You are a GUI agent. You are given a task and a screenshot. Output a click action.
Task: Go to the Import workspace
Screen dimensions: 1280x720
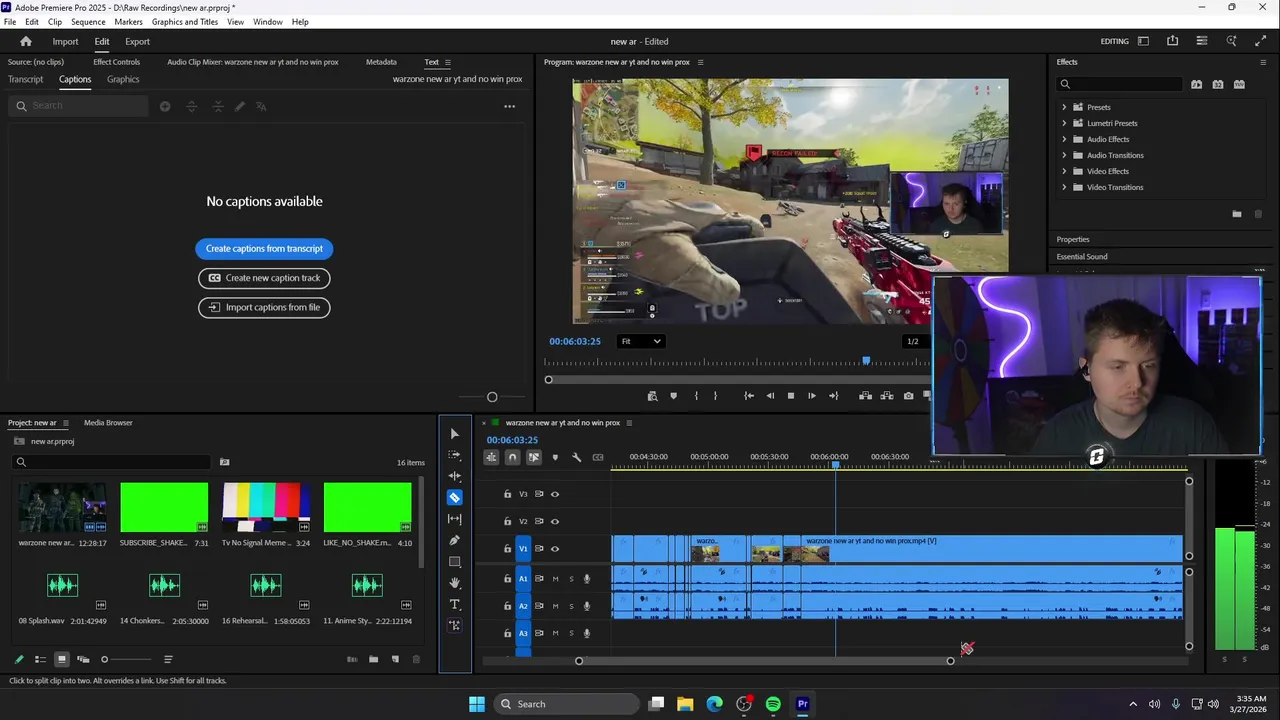tap(65, 41)
